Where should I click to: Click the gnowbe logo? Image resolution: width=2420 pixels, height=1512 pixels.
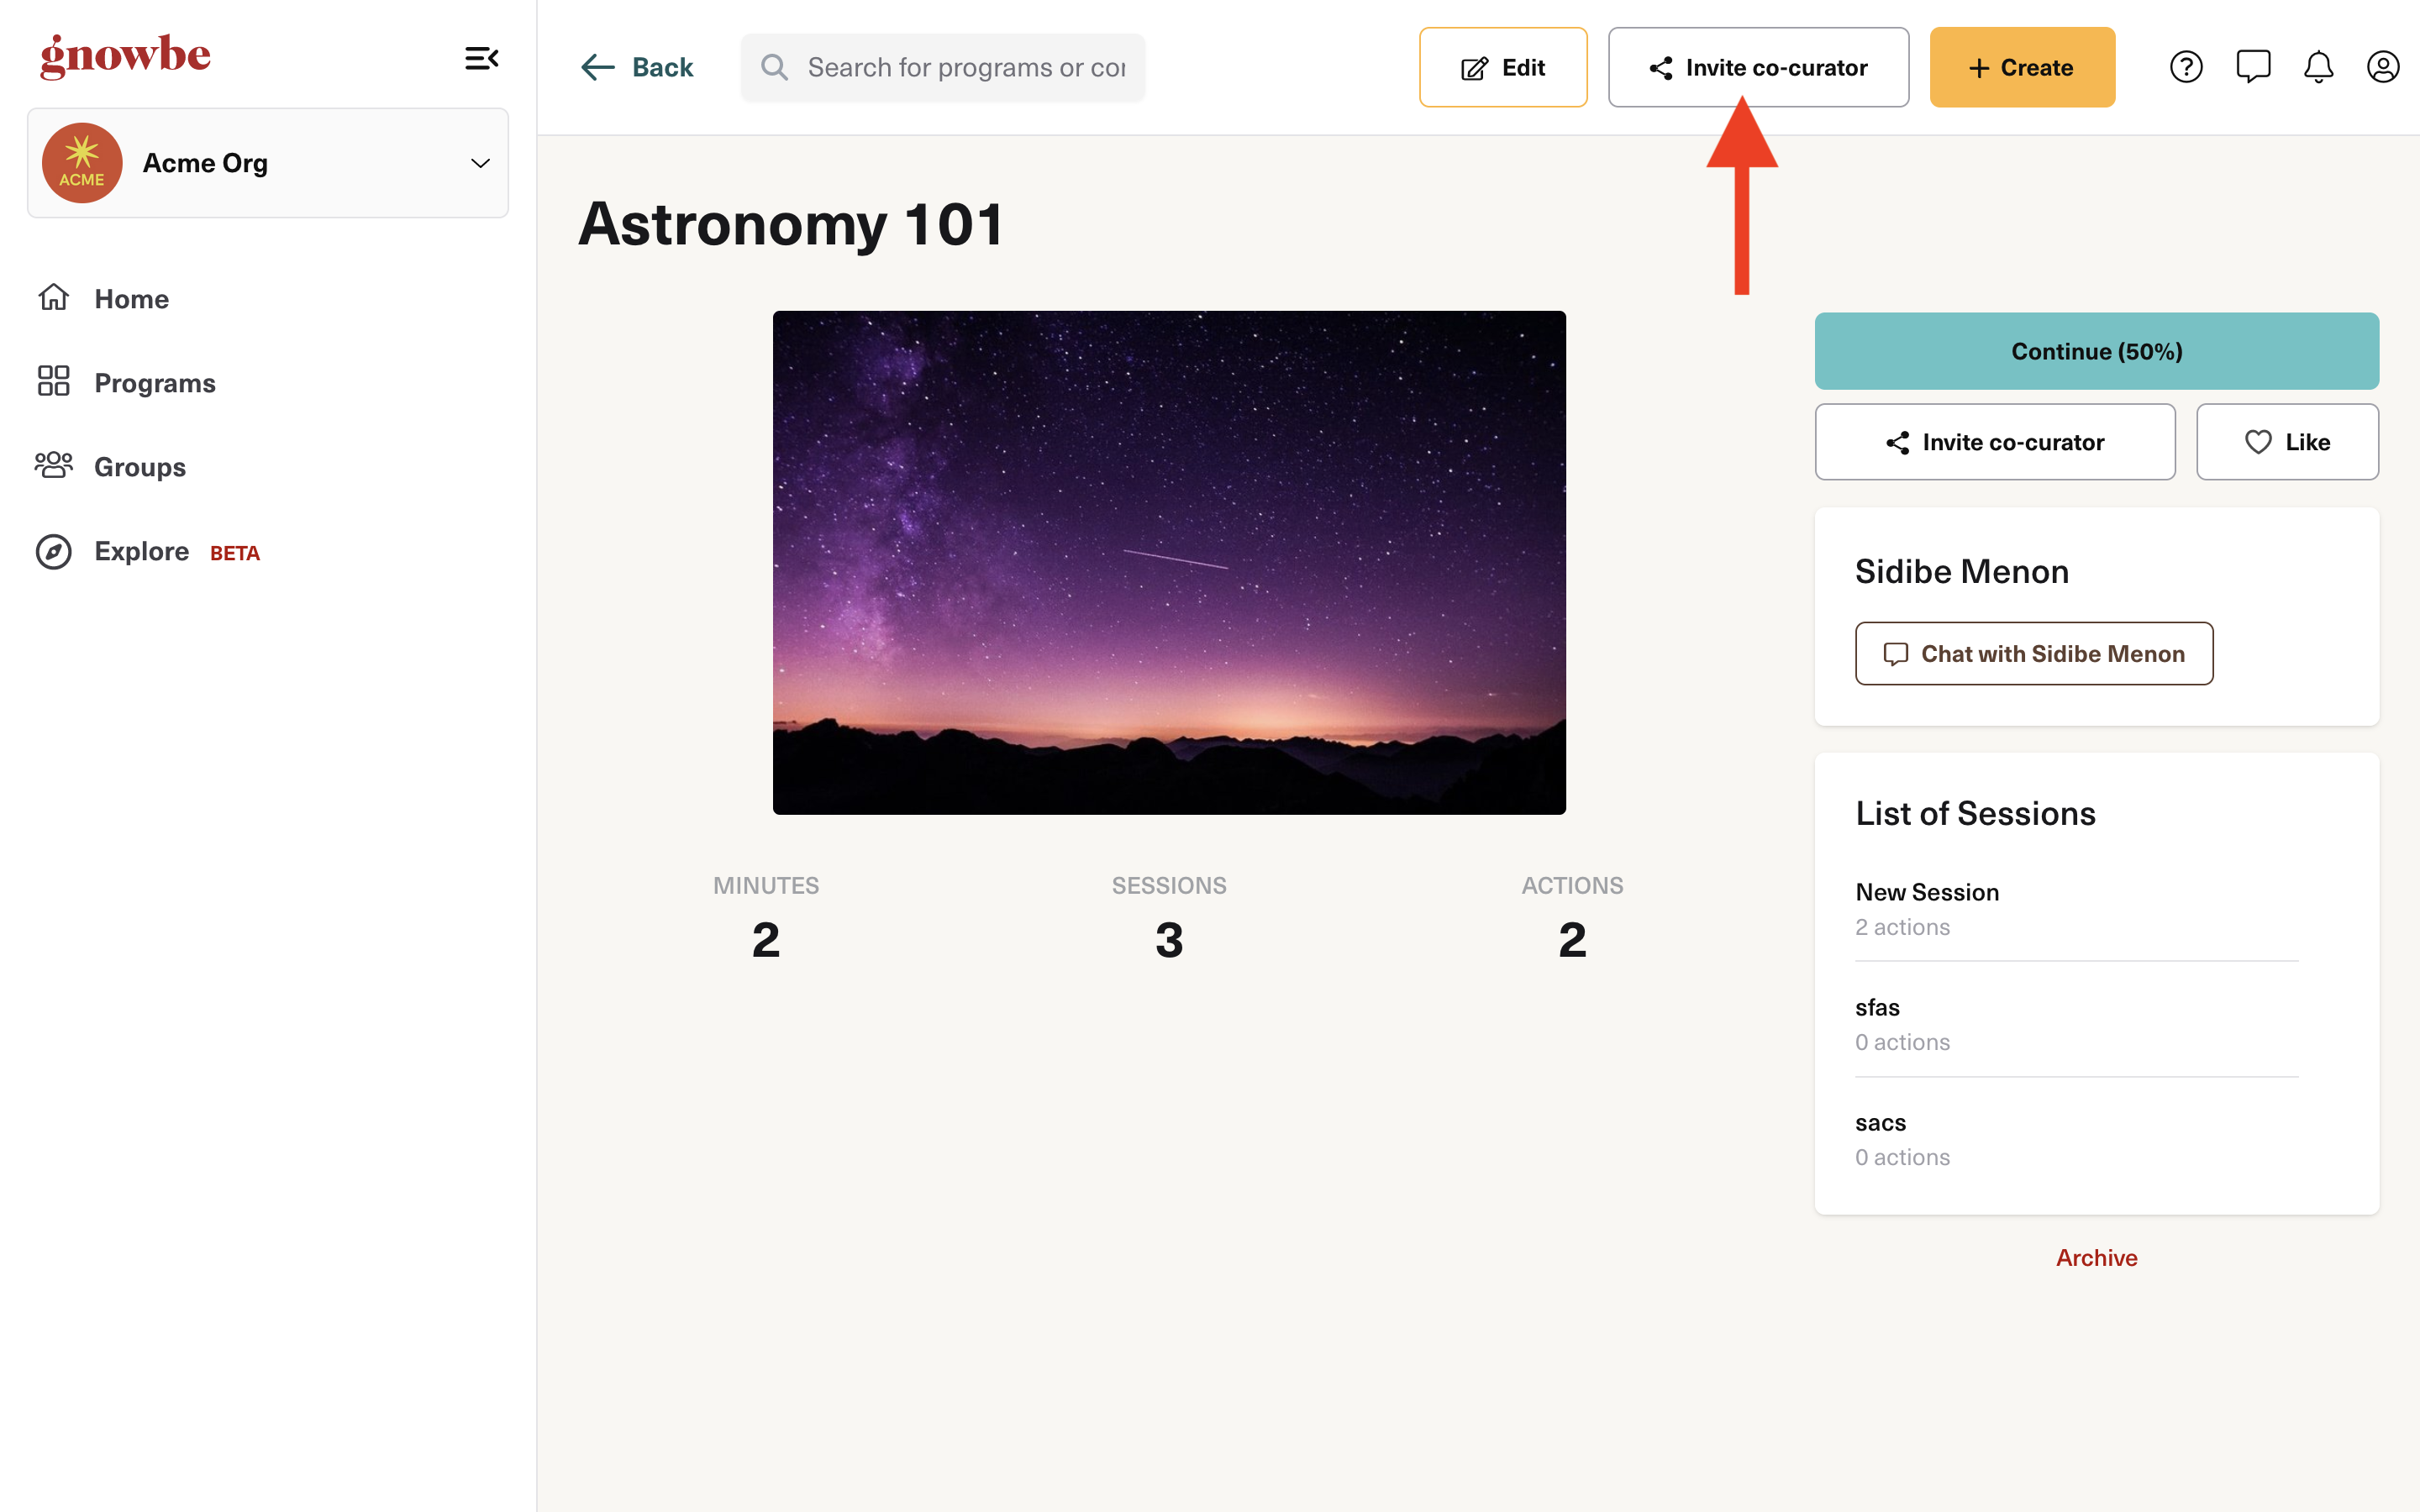(x=125, y=56)
